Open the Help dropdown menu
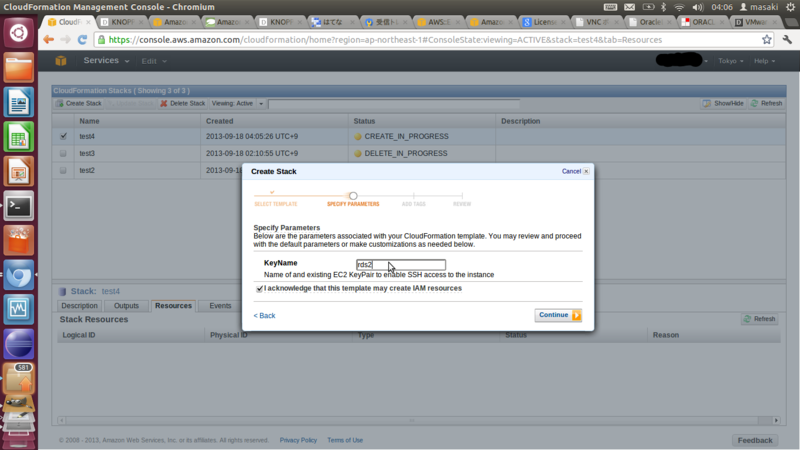The height and width of the screenshot is (450, 800). (764, 61)
